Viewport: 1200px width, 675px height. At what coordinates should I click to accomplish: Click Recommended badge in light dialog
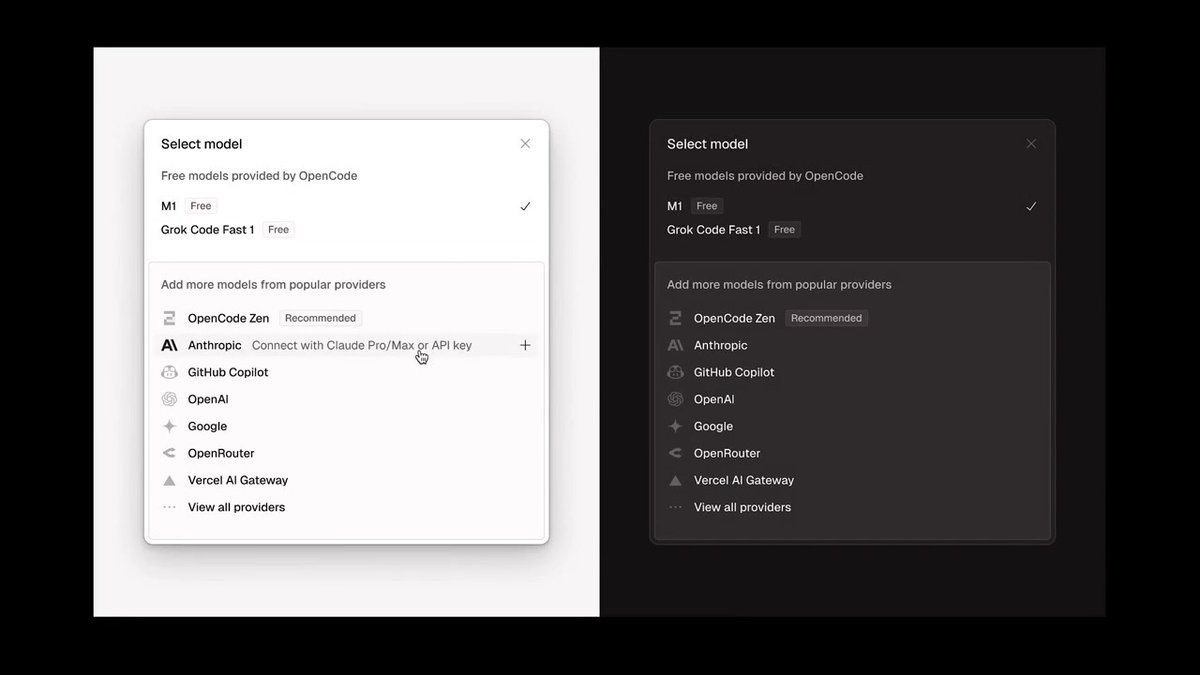[x=320, y=318]
